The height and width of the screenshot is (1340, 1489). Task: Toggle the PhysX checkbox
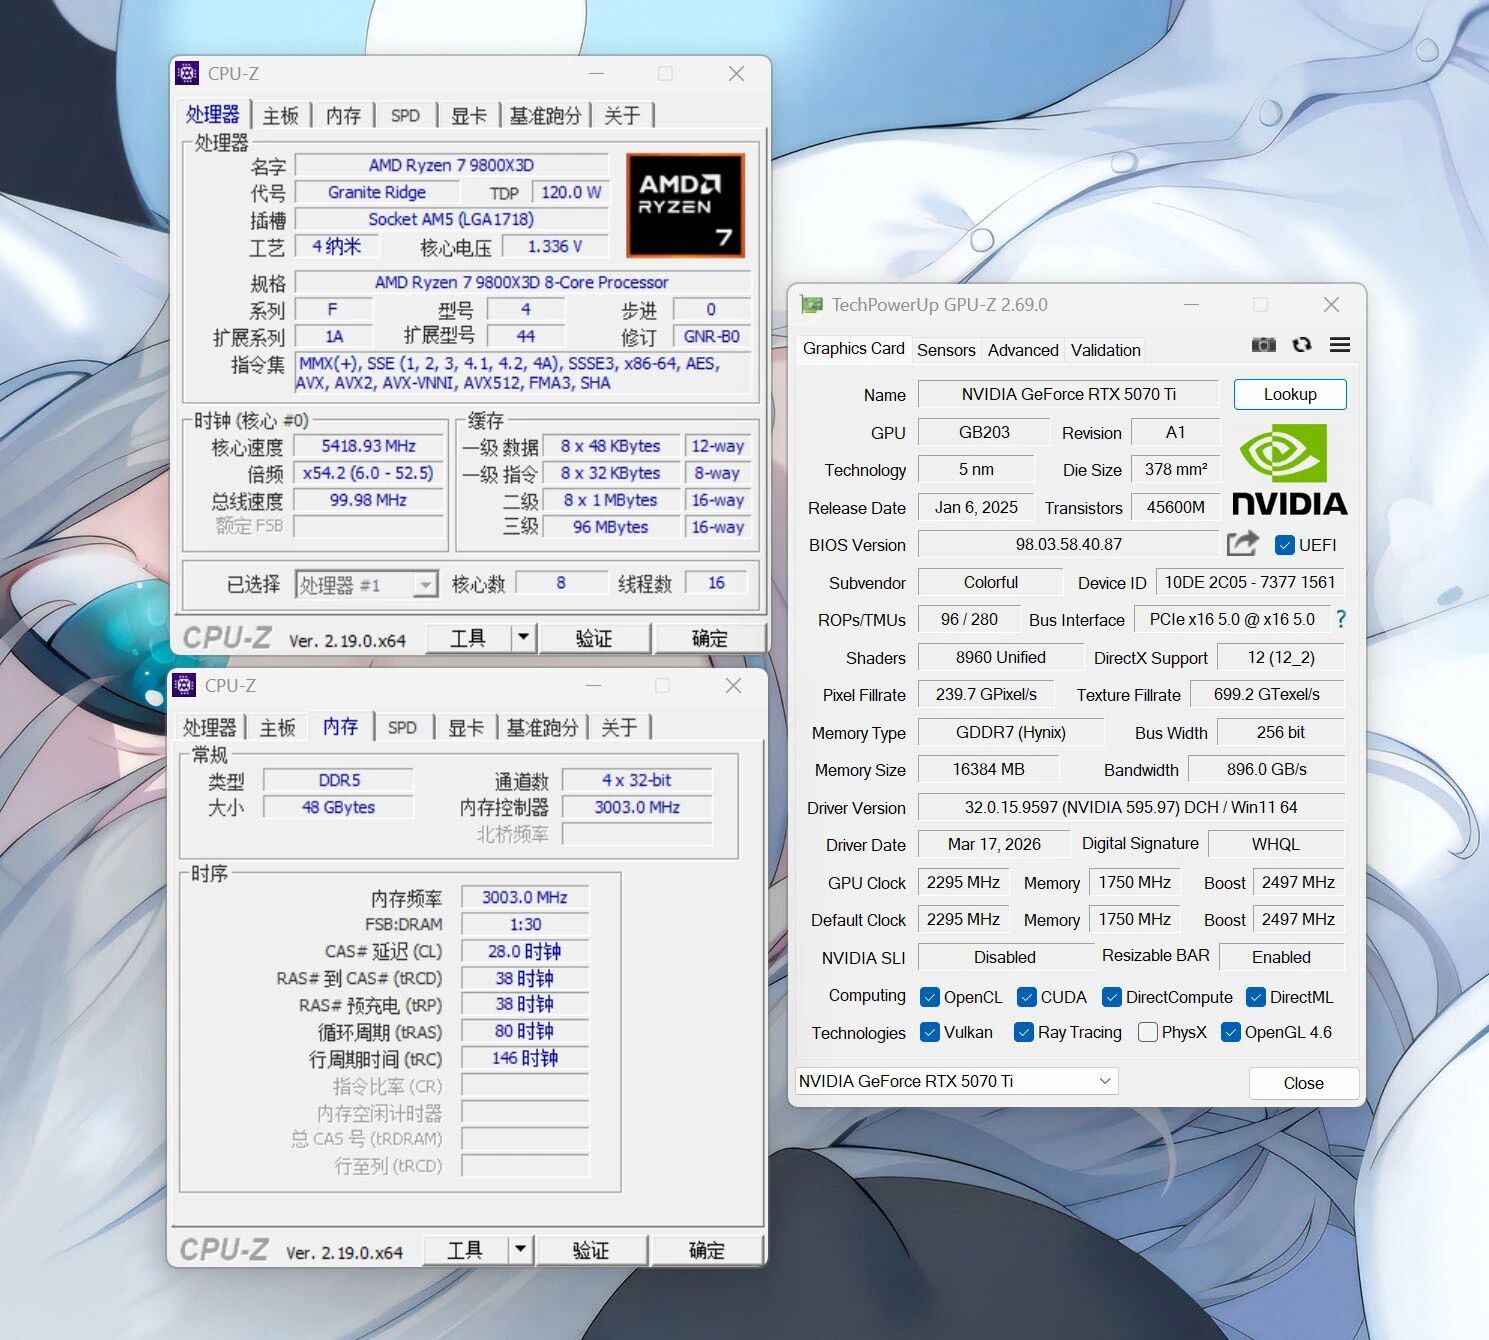(x=1148, y=1032)
